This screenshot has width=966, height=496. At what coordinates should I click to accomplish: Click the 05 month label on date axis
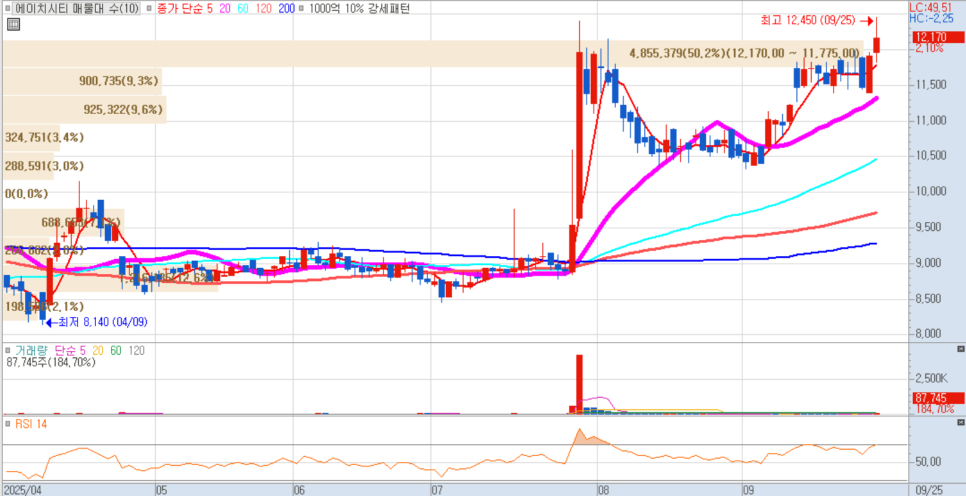(x=161, y=490)
